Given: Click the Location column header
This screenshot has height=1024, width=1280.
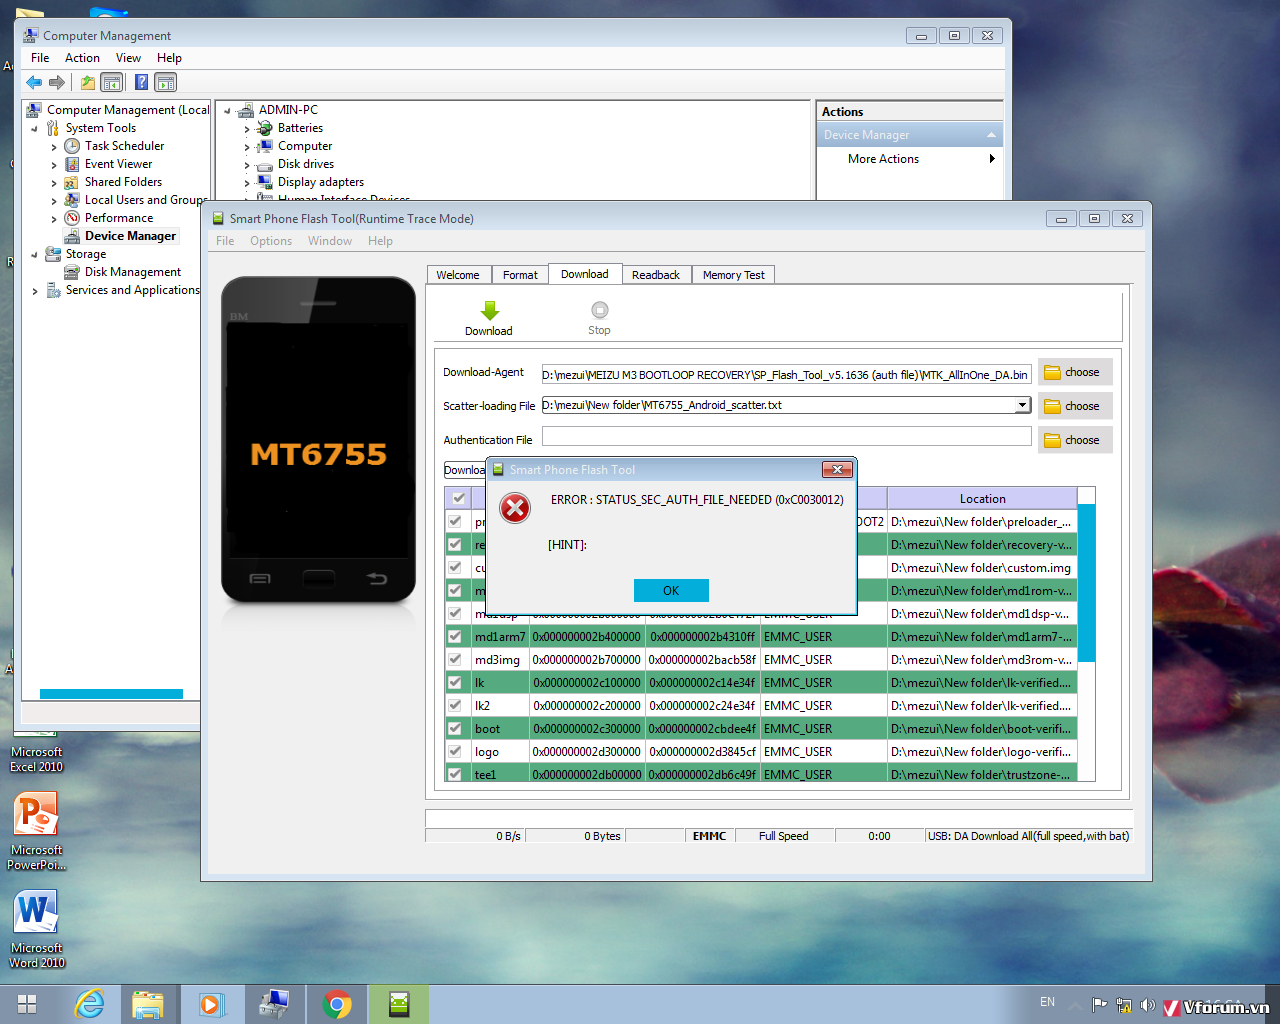Looking at the screenshot, I should point(982,498).
